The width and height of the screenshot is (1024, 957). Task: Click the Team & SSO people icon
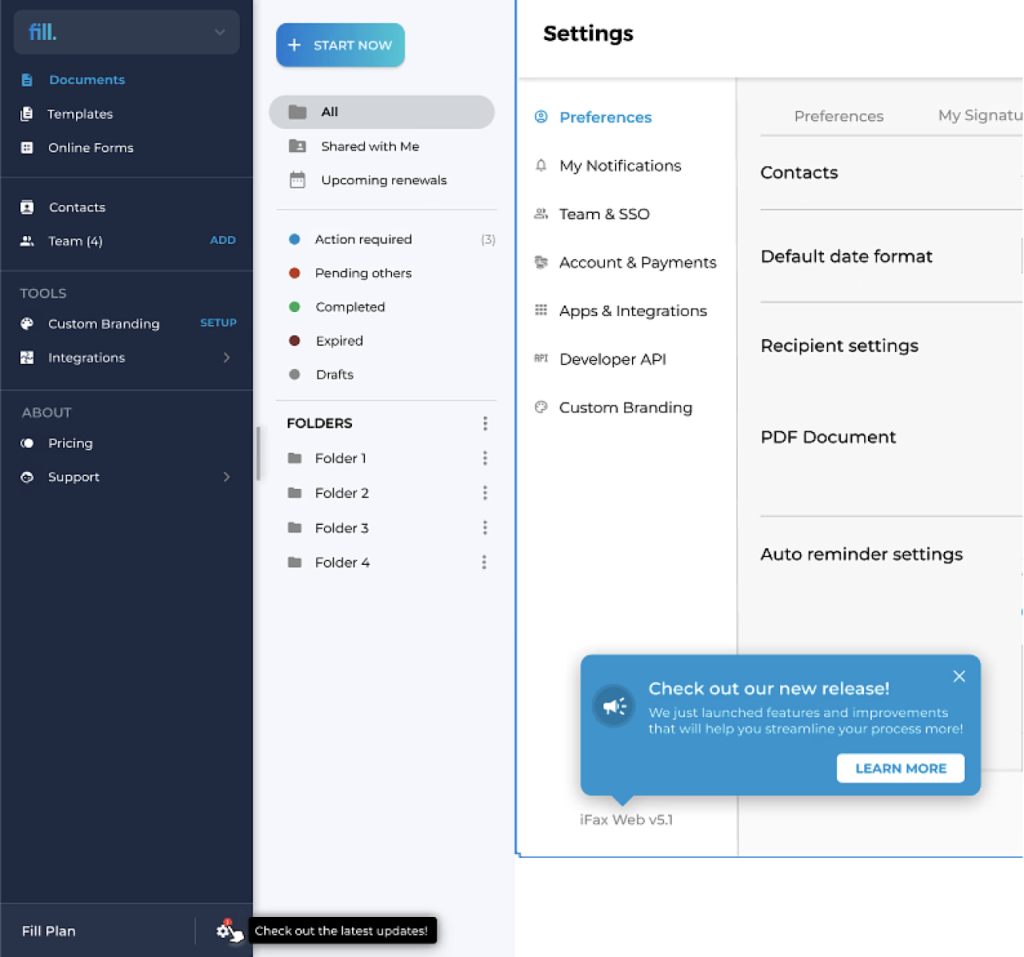[541, 214]
